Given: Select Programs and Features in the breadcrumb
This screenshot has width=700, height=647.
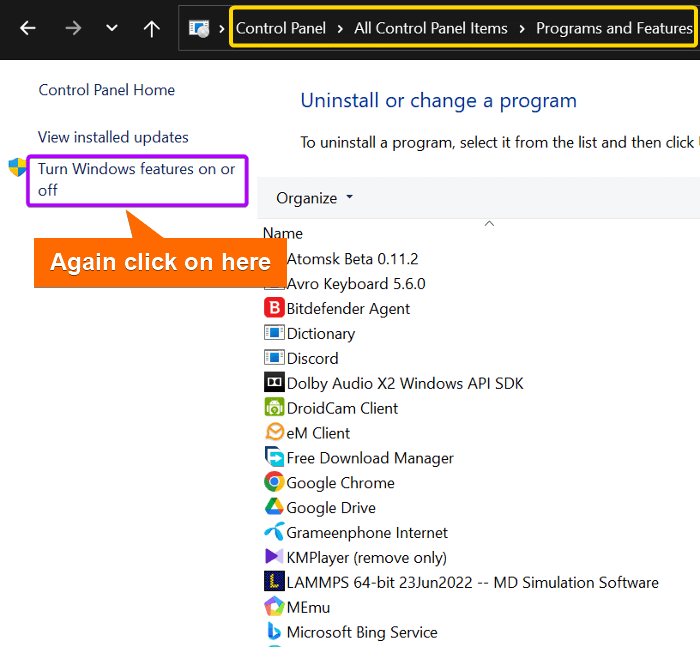Looking at the screenshot, I should pos(614,28).
